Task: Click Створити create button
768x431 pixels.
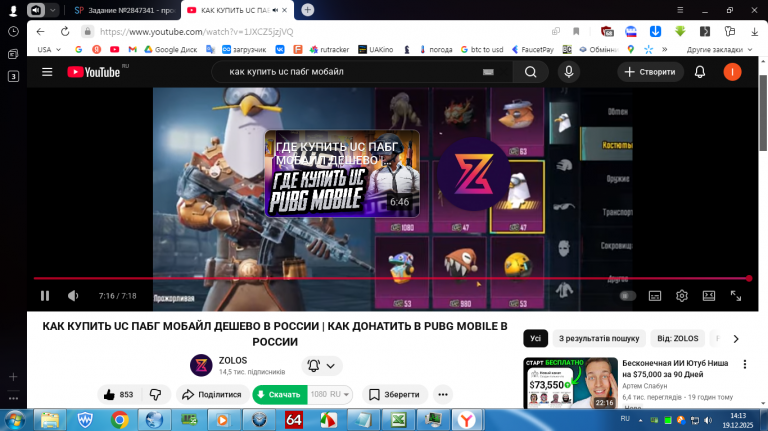Action: click(x=650, y=72)
